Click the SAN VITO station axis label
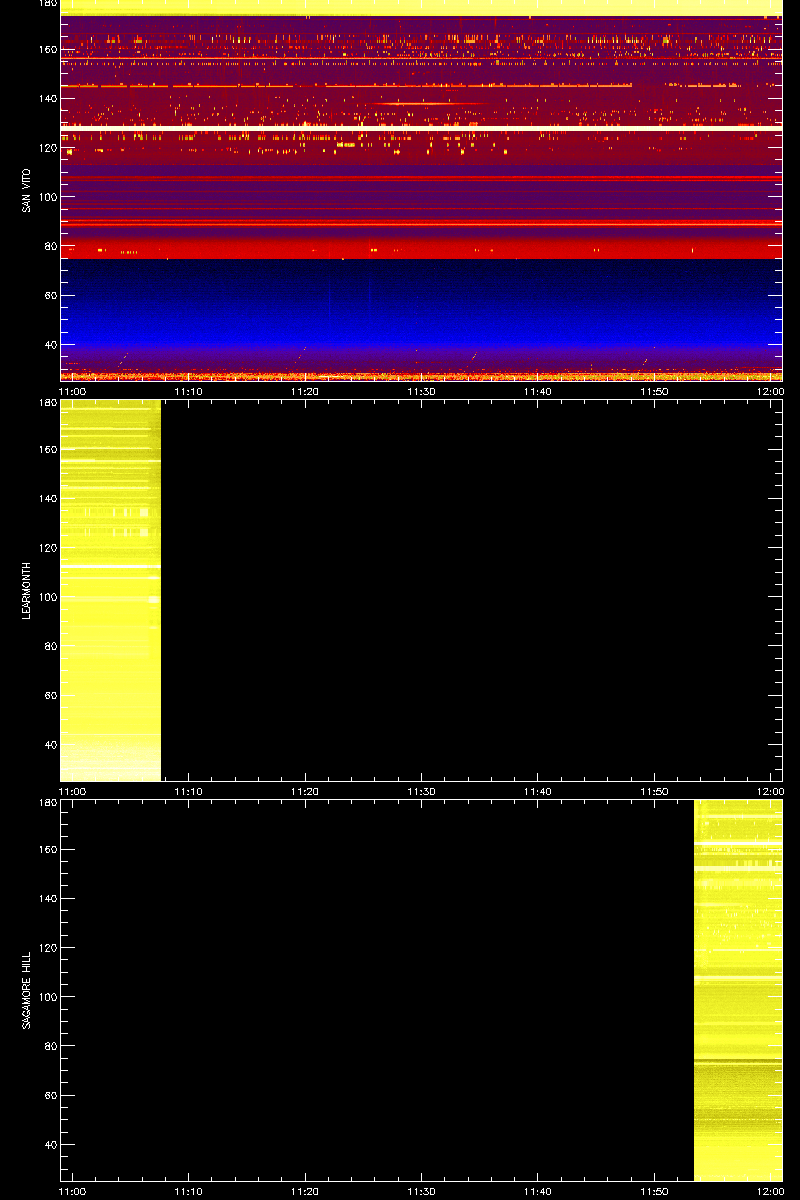This screenshot has height=1200, width=800. coord(26,191)
